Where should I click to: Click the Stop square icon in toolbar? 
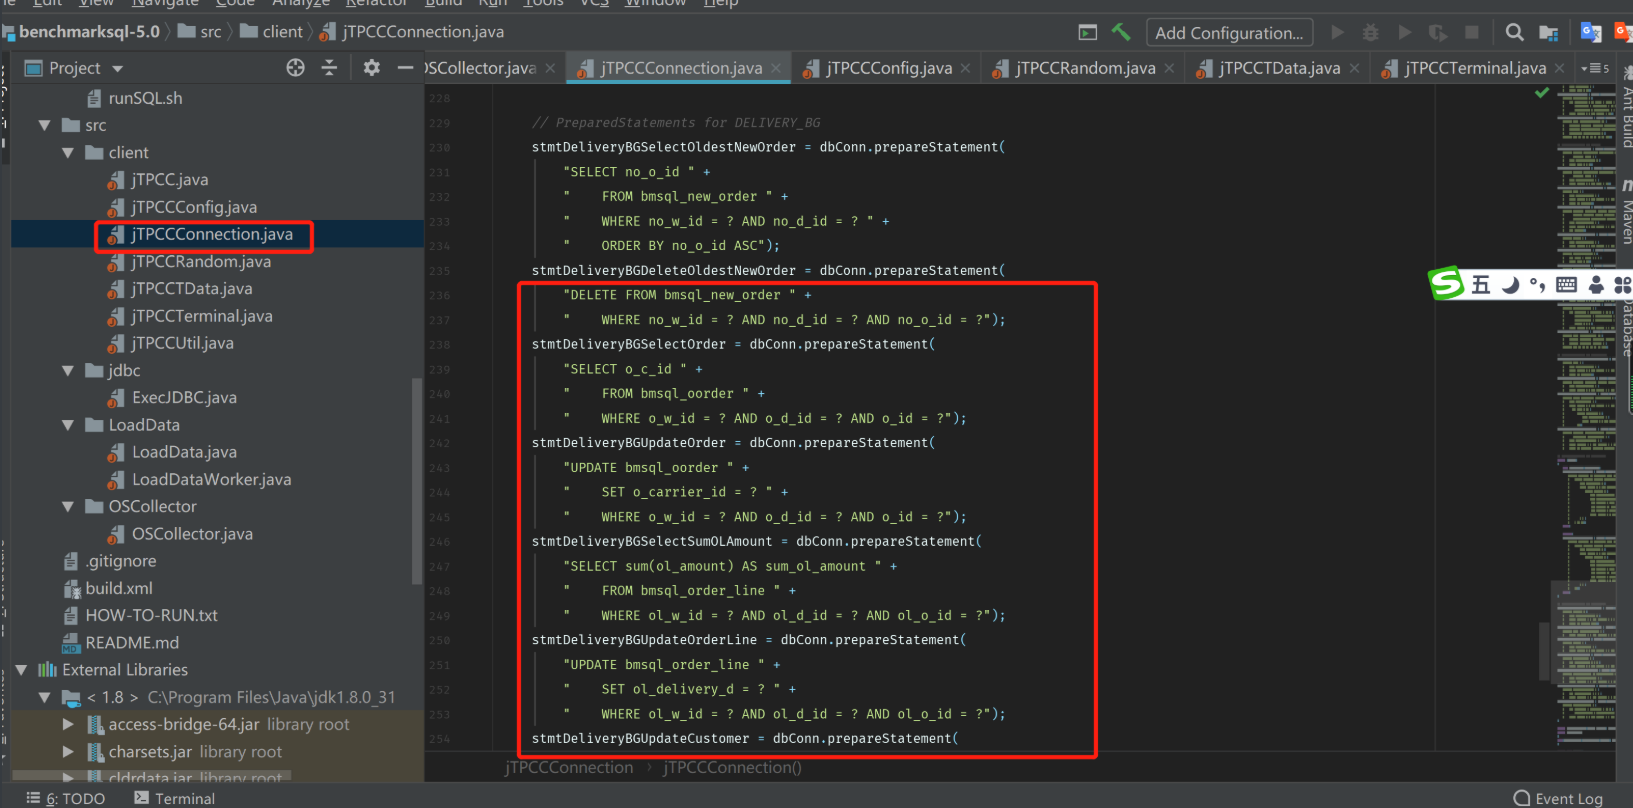click(1472, 32)
